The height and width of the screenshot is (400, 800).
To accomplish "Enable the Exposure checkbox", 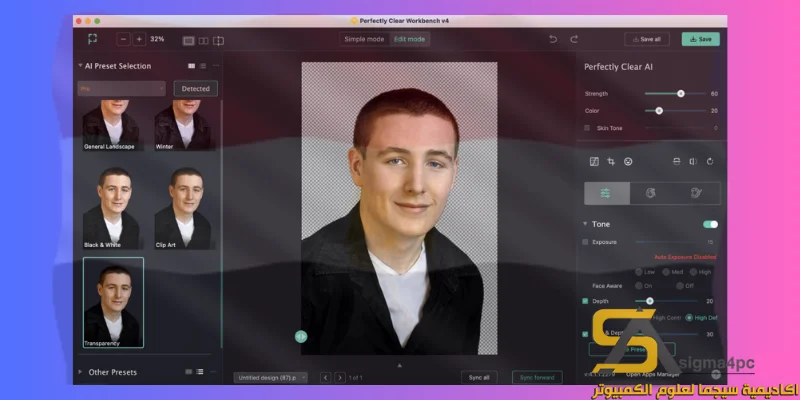I will coord(585,242).
